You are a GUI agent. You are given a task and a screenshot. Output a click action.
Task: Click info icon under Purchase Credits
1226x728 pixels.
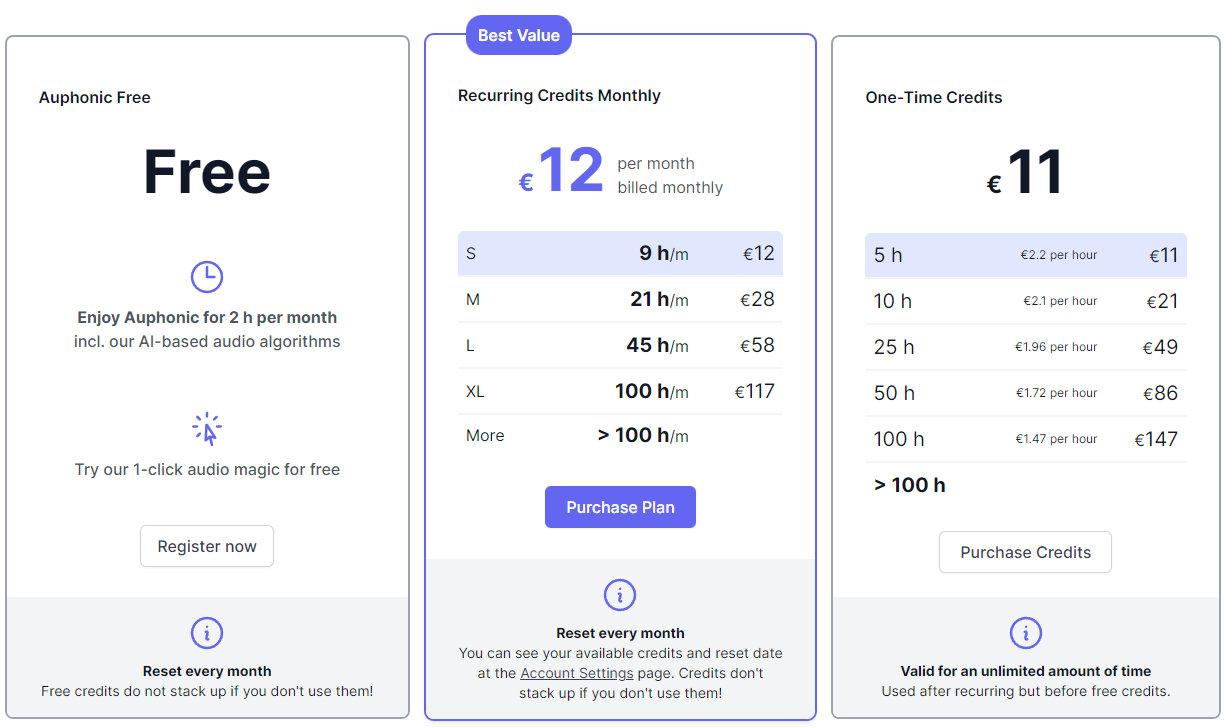click(1026, 633)
